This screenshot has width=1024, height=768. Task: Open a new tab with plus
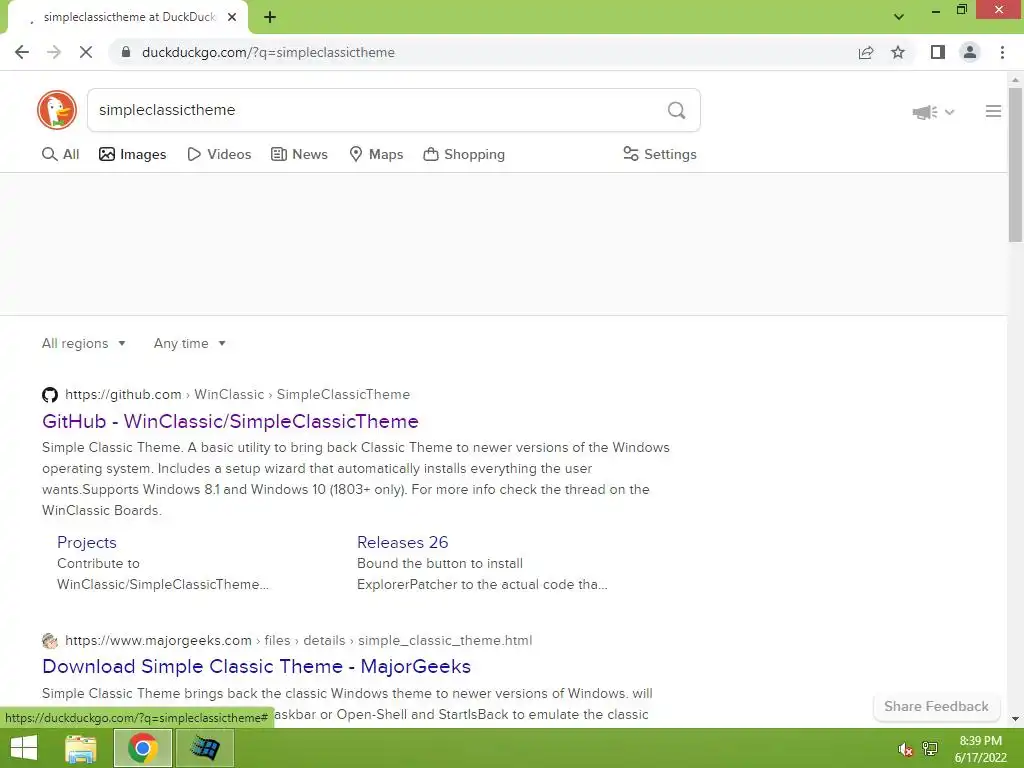[270, 17]
